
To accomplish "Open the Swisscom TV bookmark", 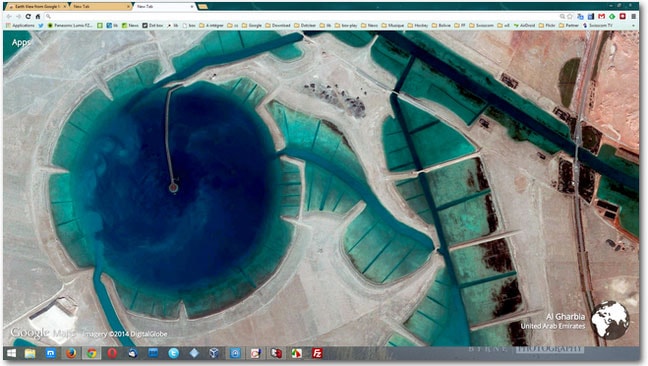I will pyautogui.click(x=598, y=26).
